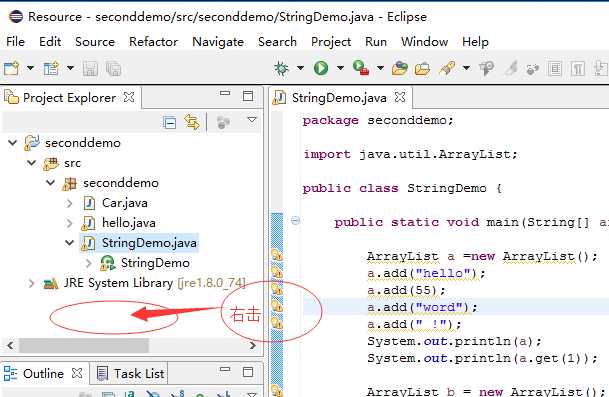Open the Refactor menu

(x=153, y=42)
